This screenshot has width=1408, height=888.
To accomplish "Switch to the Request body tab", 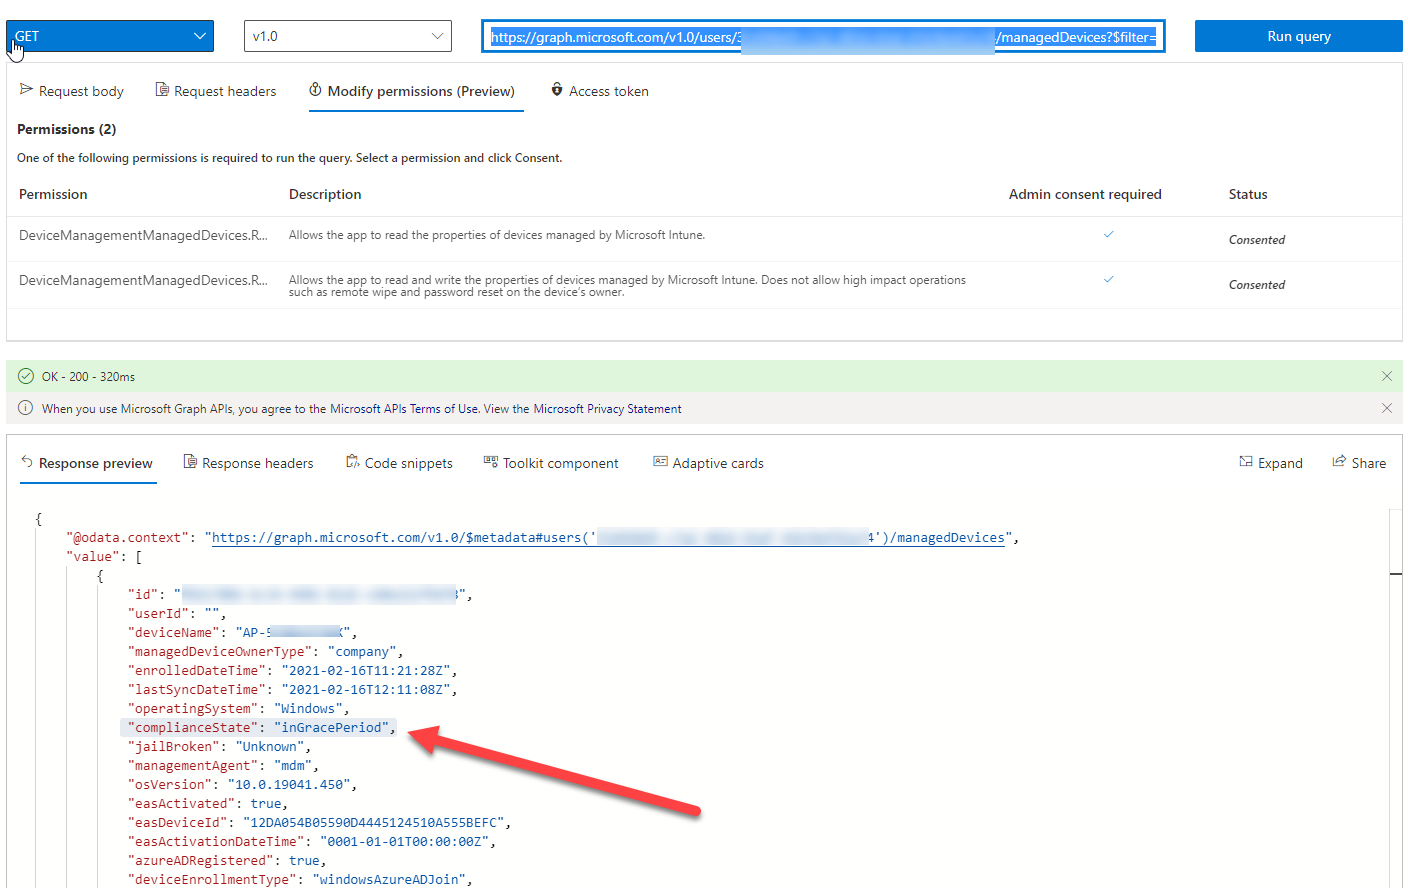I will point(72,91).
